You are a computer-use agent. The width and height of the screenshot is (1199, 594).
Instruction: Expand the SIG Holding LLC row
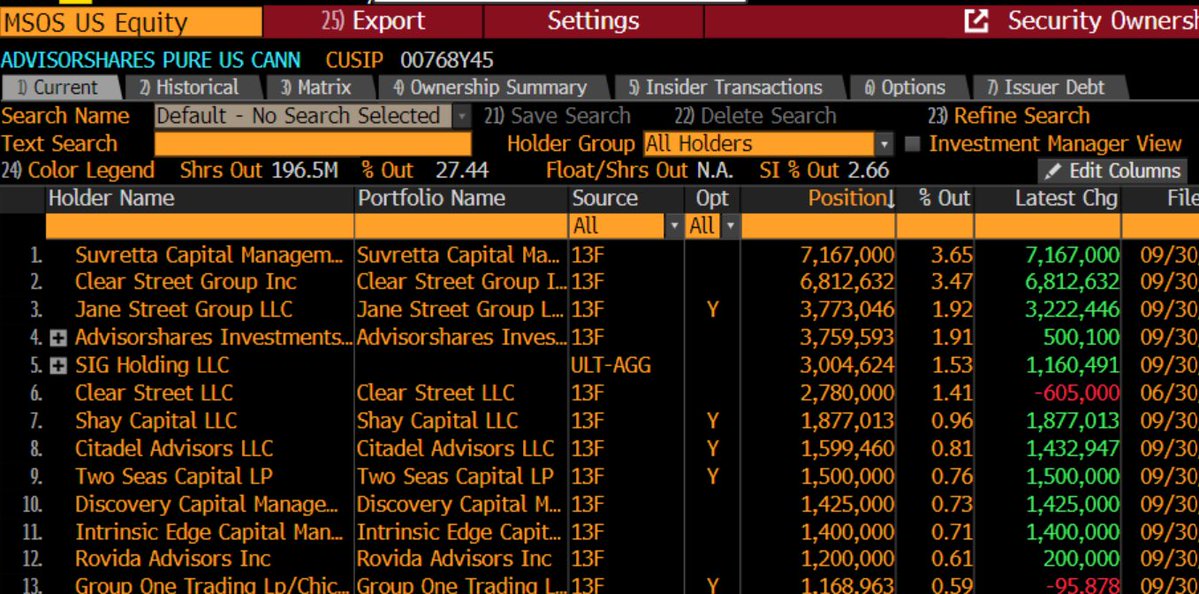pyautogui.click(x=58, y=365)
